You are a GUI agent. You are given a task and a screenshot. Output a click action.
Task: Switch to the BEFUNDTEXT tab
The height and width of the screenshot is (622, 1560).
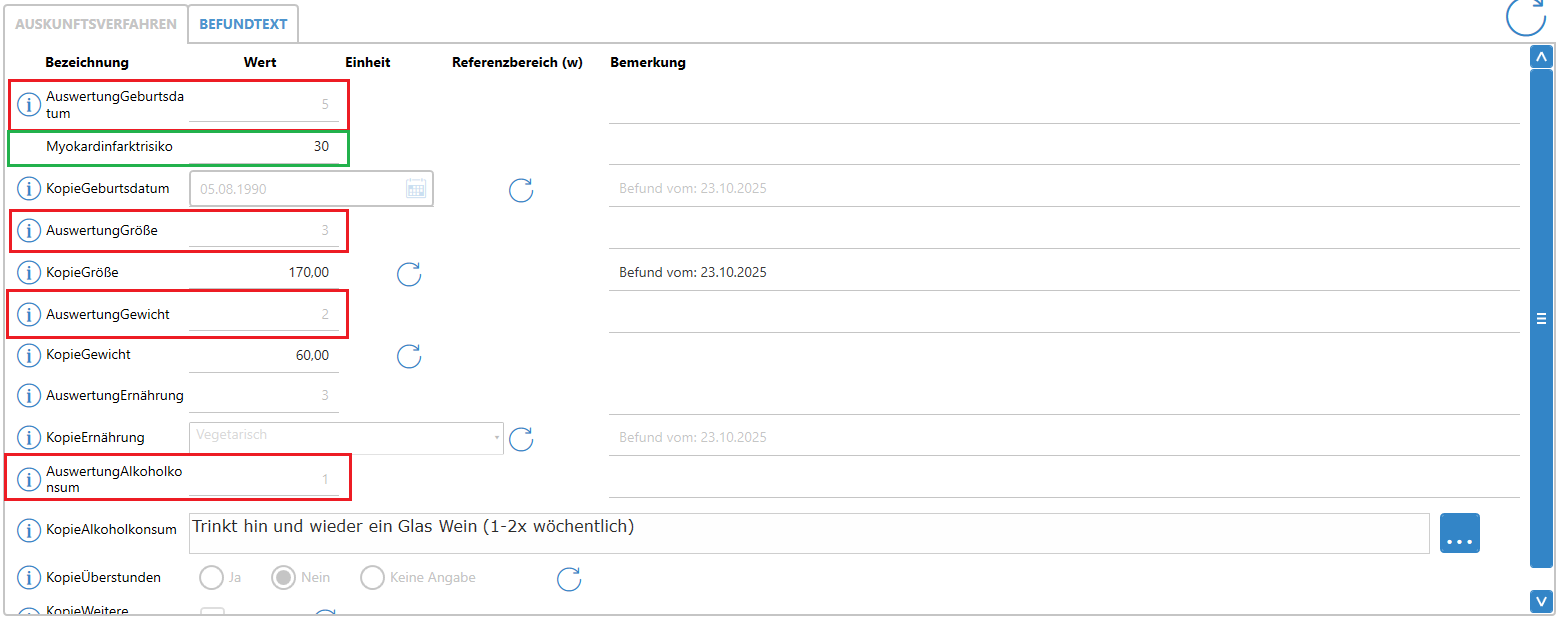(x=243, y=24)
